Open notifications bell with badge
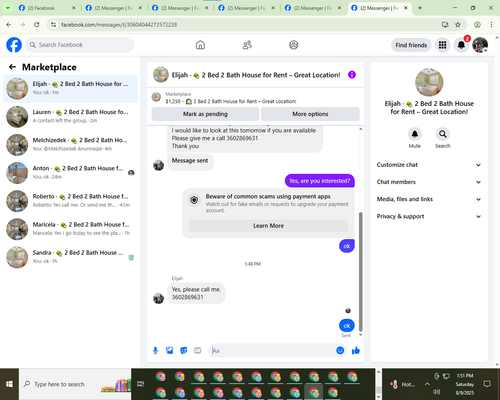 tap(461, 45)
